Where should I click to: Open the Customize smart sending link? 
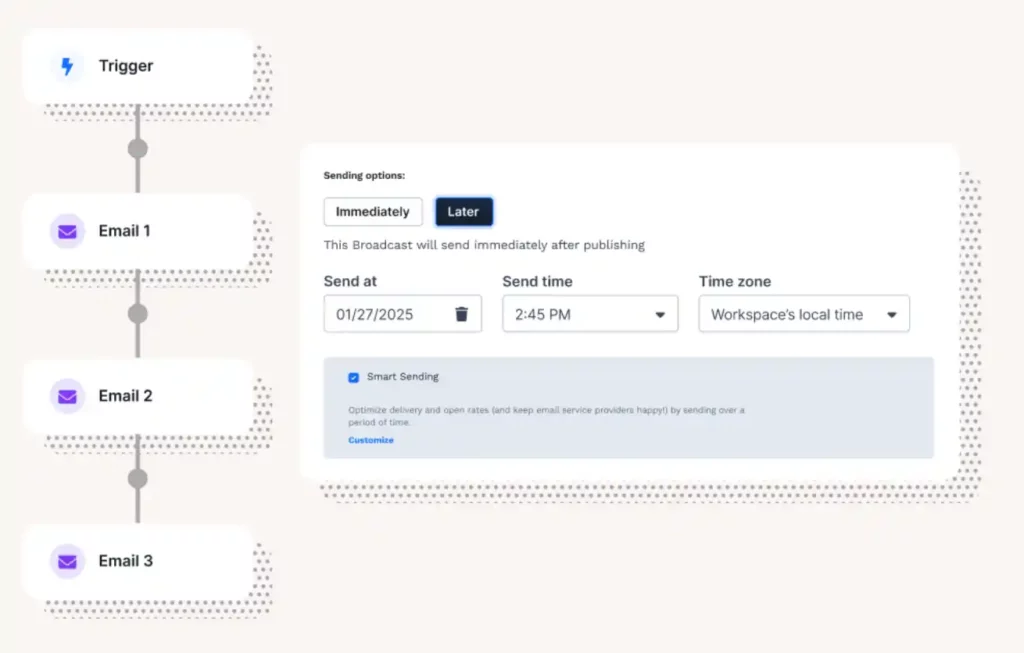(x=371, y=440)
